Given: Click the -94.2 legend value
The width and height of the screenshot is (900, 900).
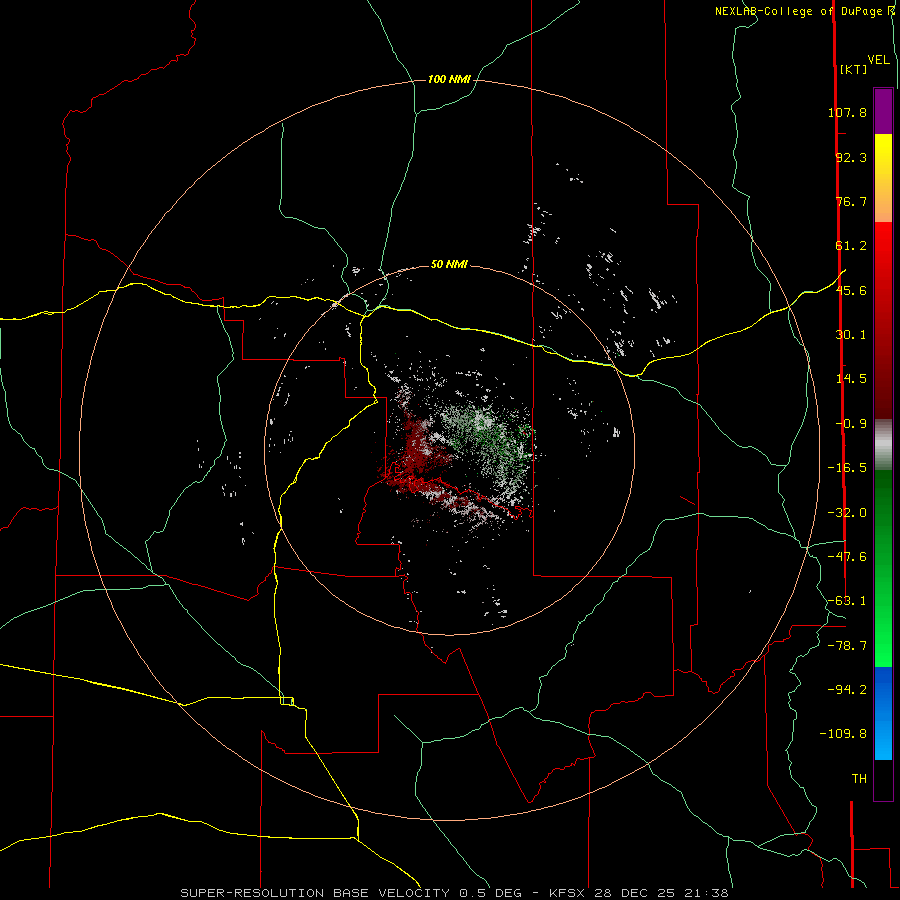Looking at the screenshot, I should 847,690.
